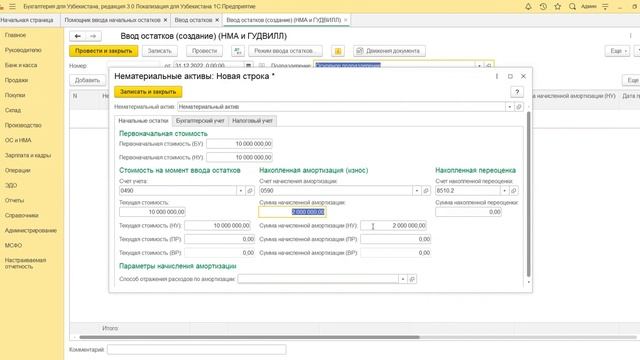This screenshot has width=640, height=360.
Task: Expand Счет начисления амортизации 0590 dropdown
Action: tap(417, 191)
